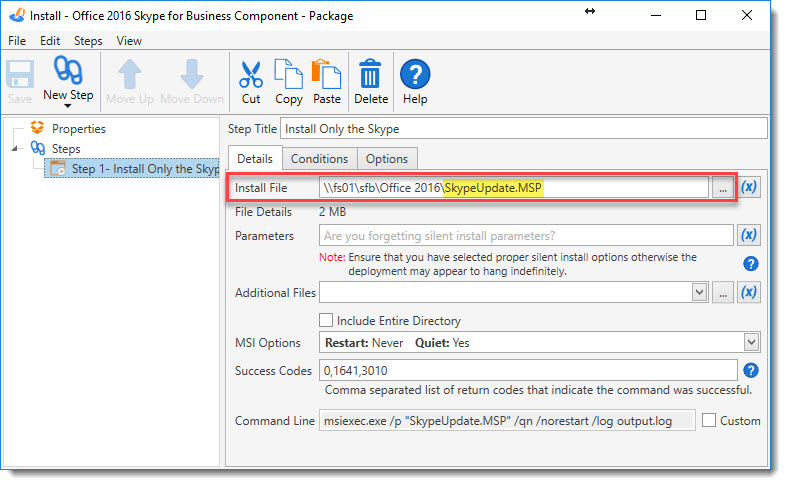
Task: Collapse the Steps tree node
Action: pyautogui.click(x=15, y=148)
